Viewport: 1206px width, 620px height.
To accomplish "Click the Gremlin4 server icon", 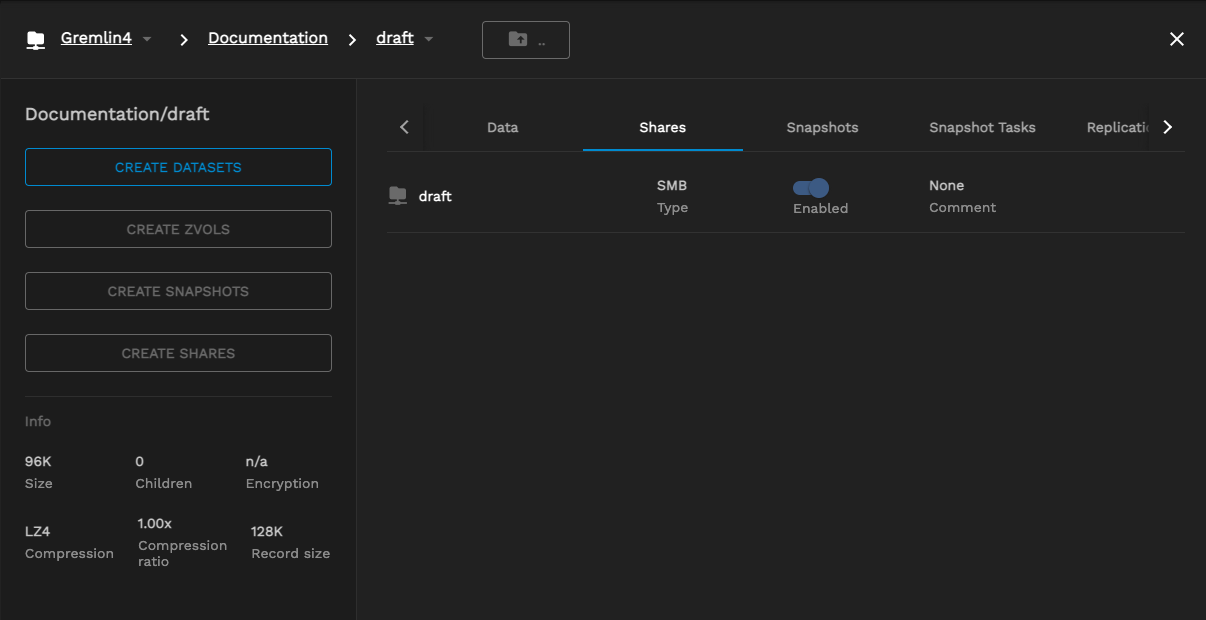I will (36, 40).
